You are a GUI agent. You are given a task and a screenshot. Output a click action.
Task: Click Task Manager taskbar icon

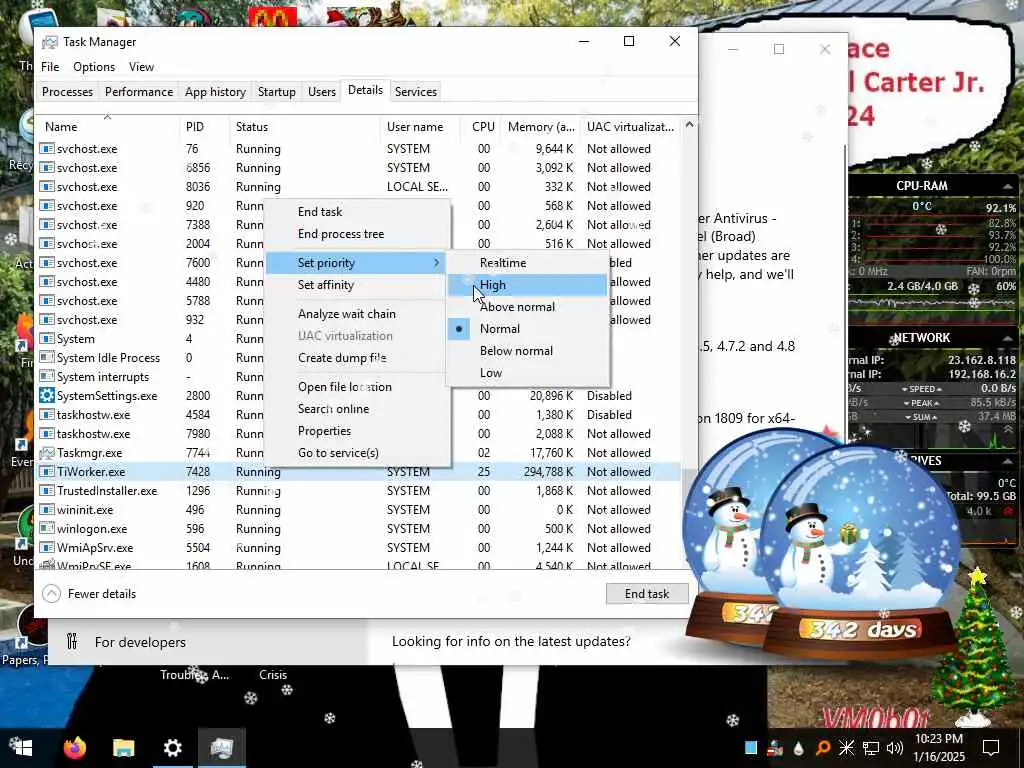pos(222,748)
